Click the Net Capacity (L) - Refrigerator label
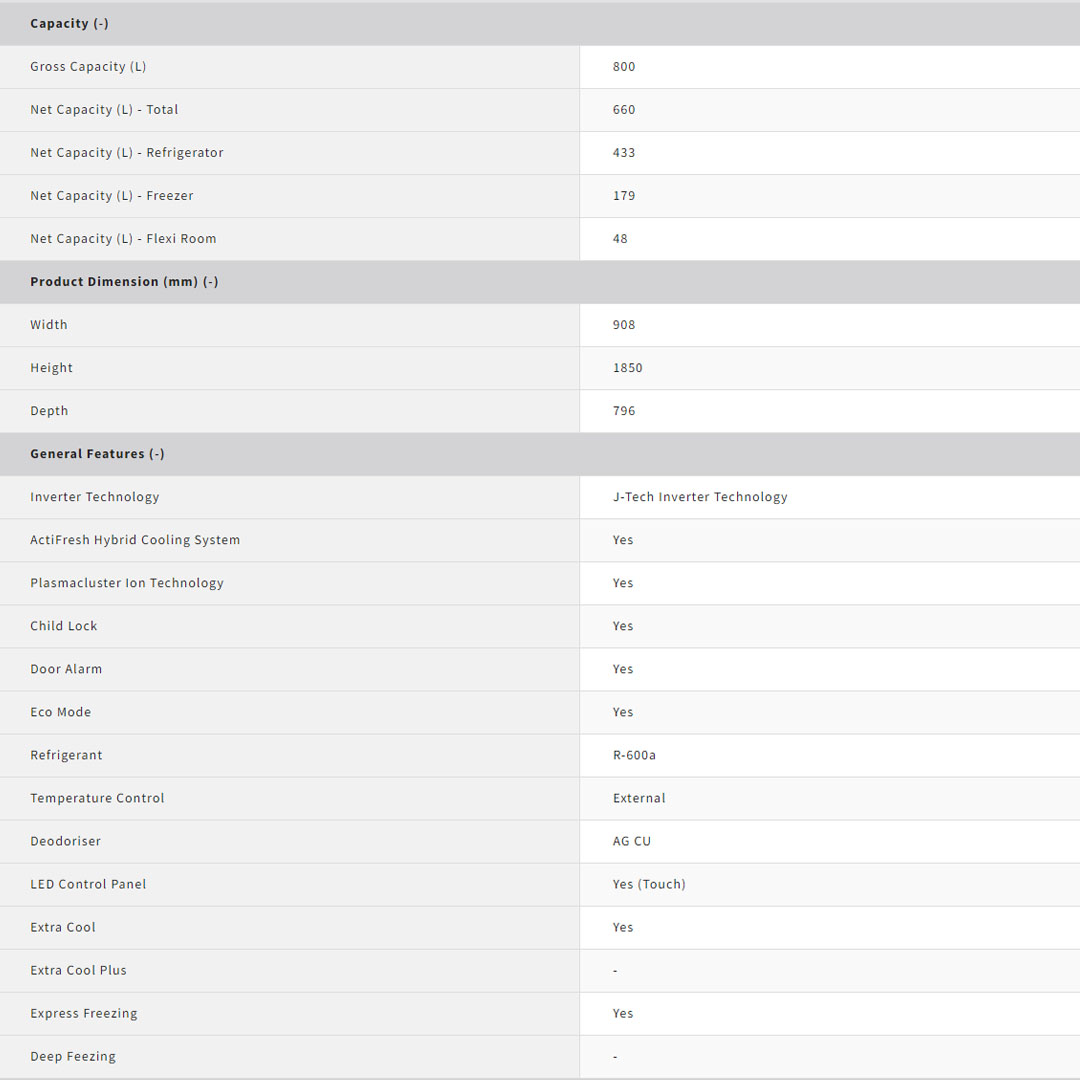The height and width of the screenshot is (1080, 1080). [x=127, y=153]
